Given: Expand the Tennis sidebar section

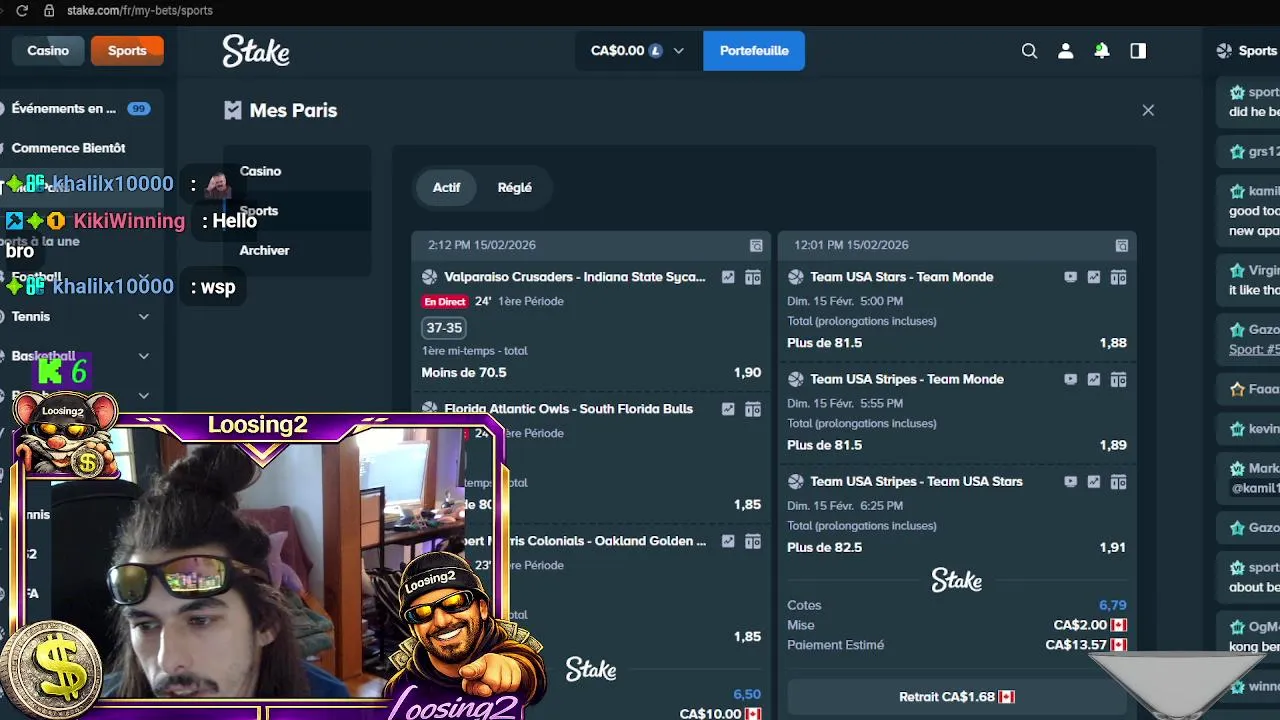Looking at the screenshot, I should point(143,316).
